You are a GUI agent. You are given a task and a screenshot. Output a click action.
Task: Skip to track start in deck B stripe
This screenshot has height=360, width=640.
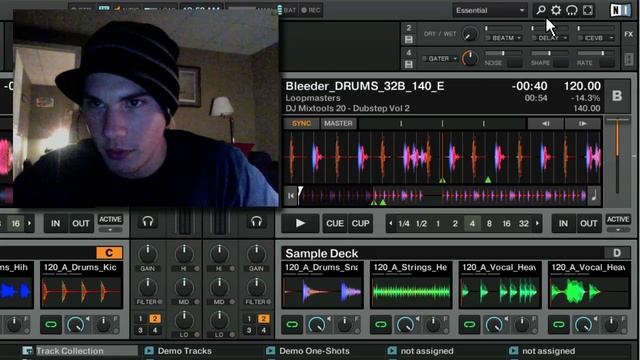[x=291, y=196]
